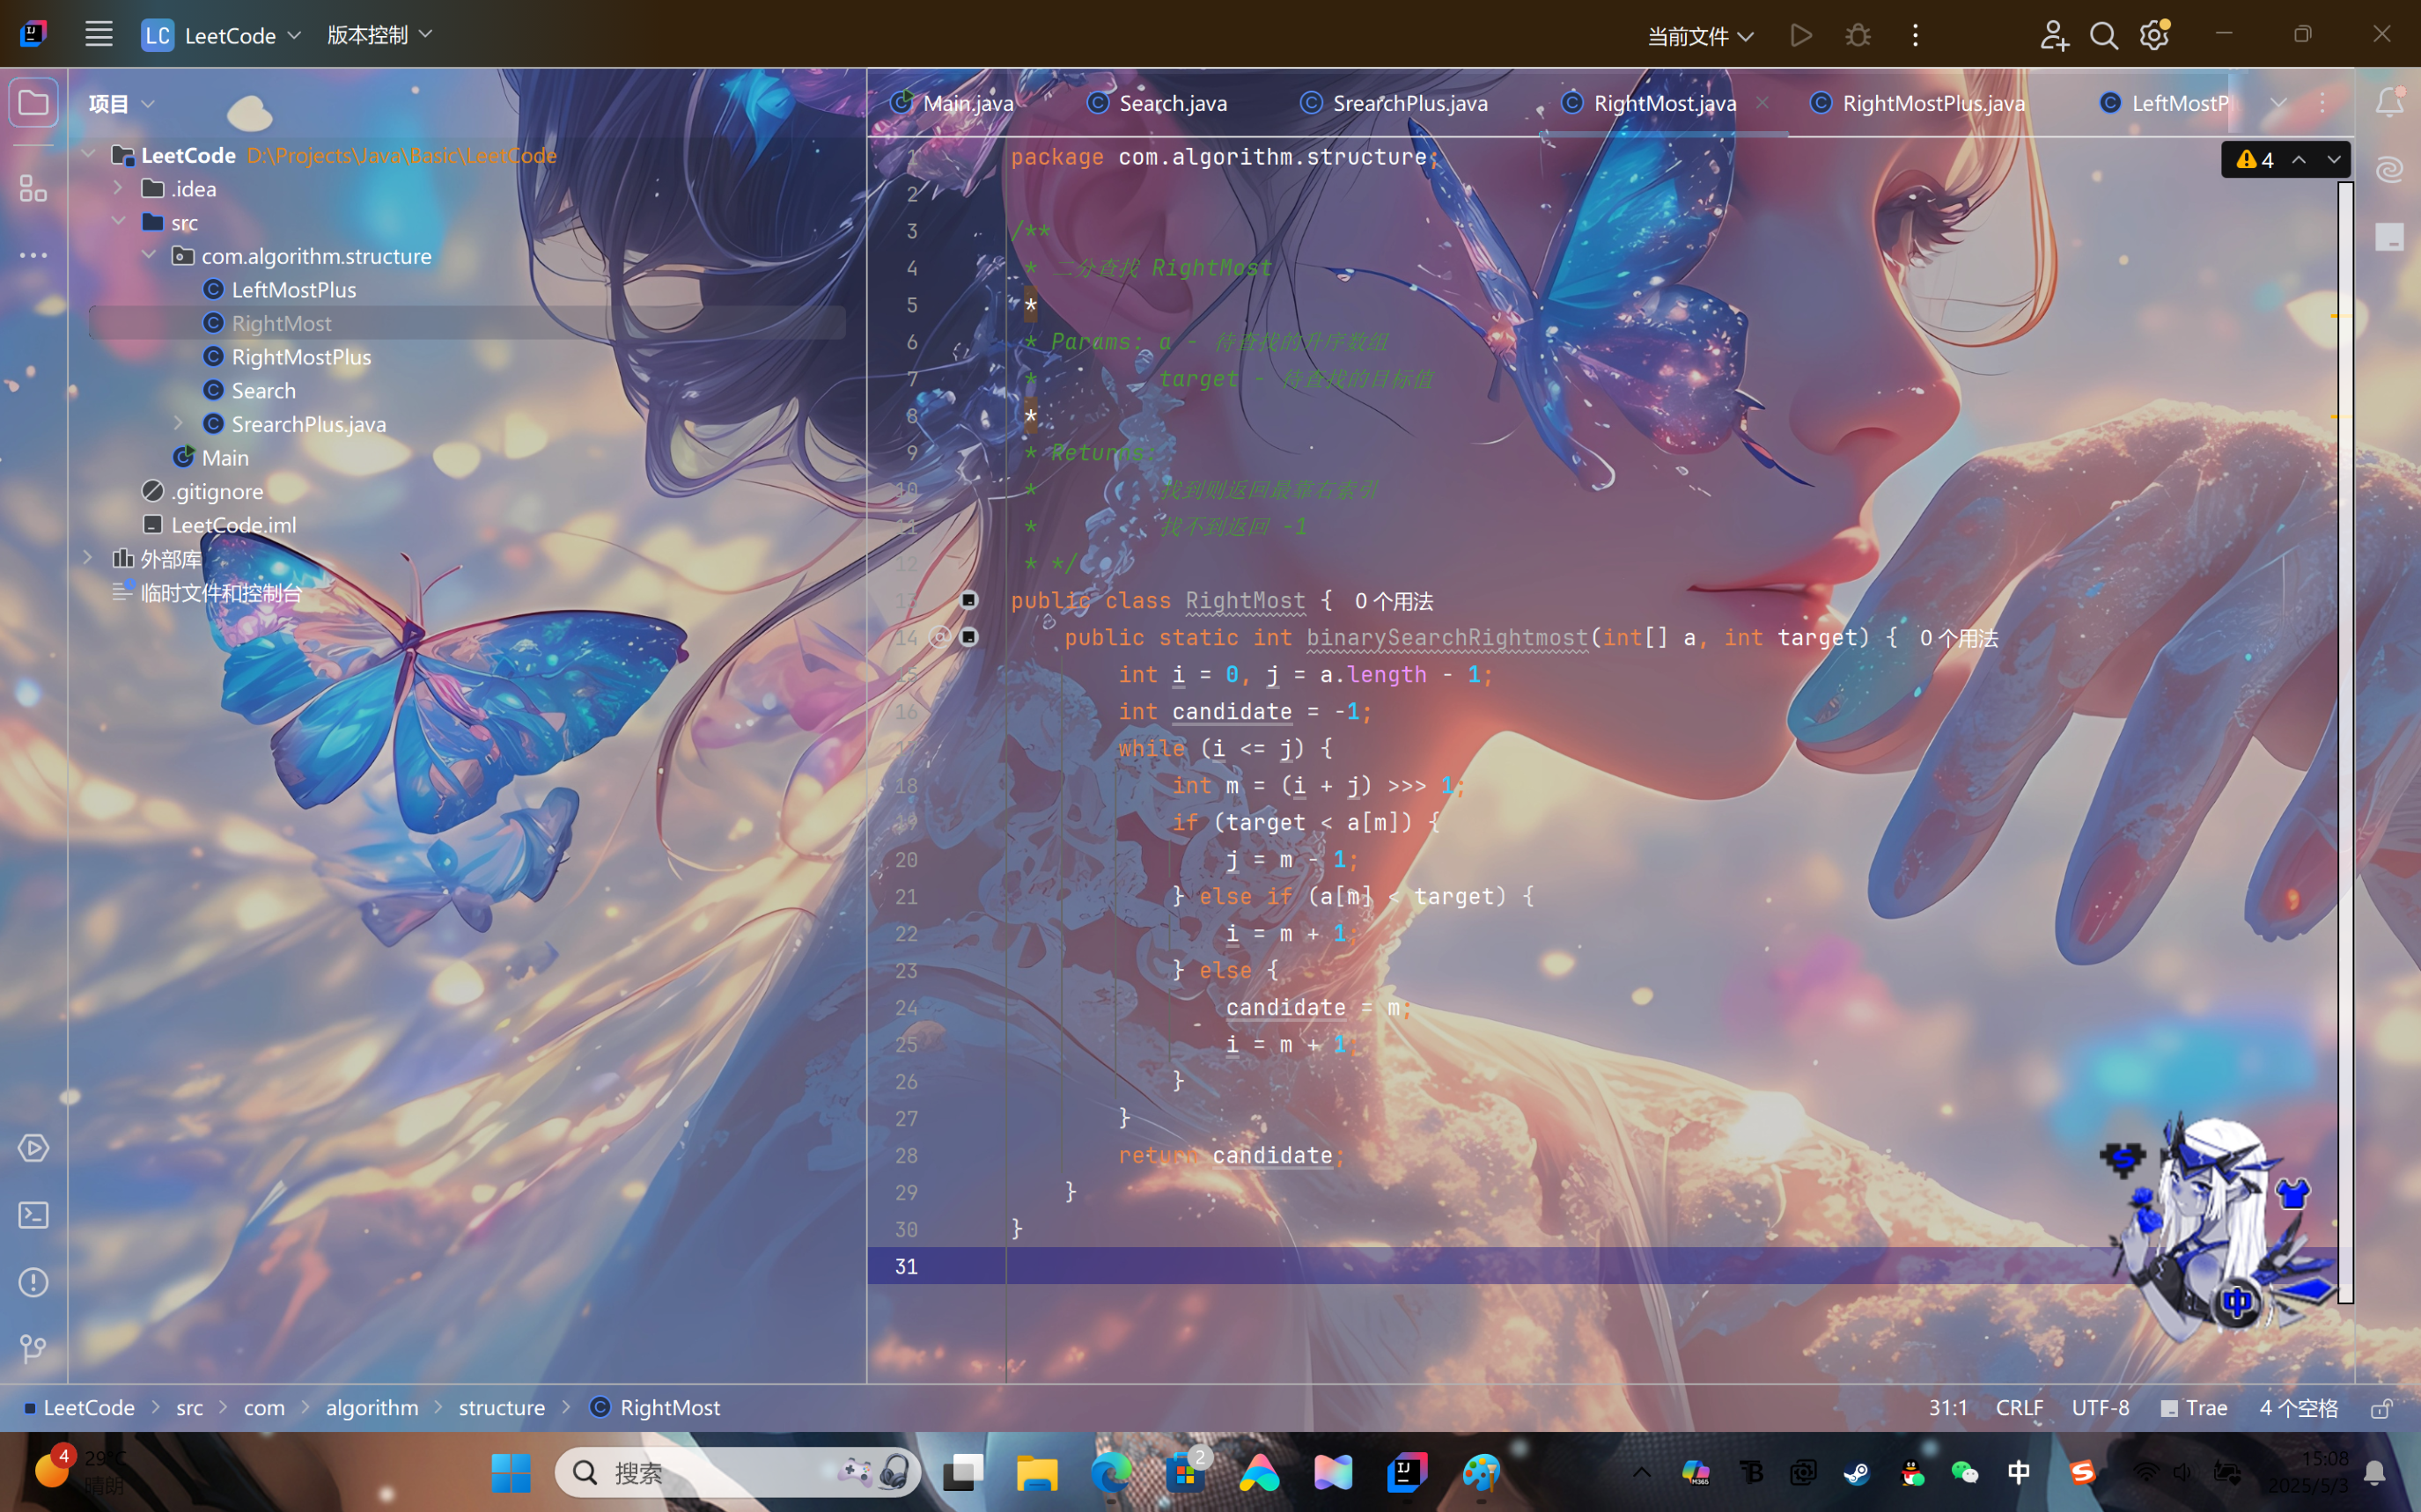
Task: Click Trae status bar widget
Action: point(2194,1408)
